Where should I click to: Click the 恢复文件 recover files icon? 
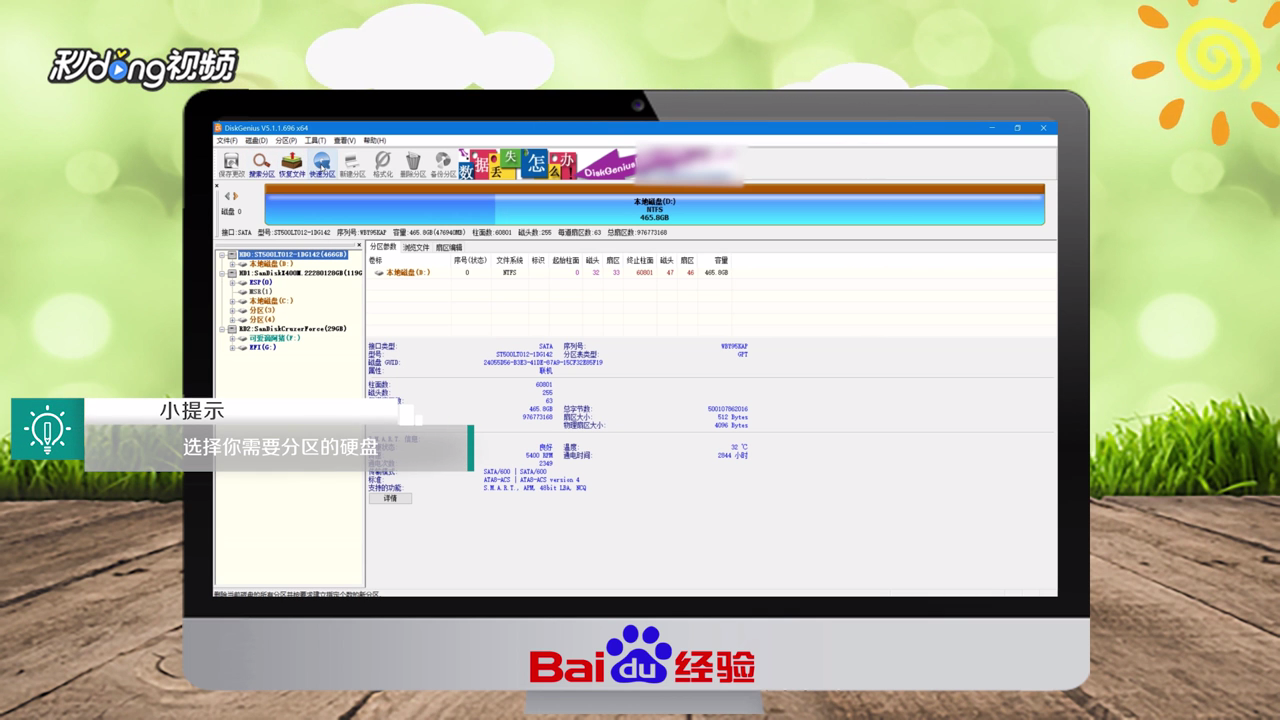pos(292,165)
